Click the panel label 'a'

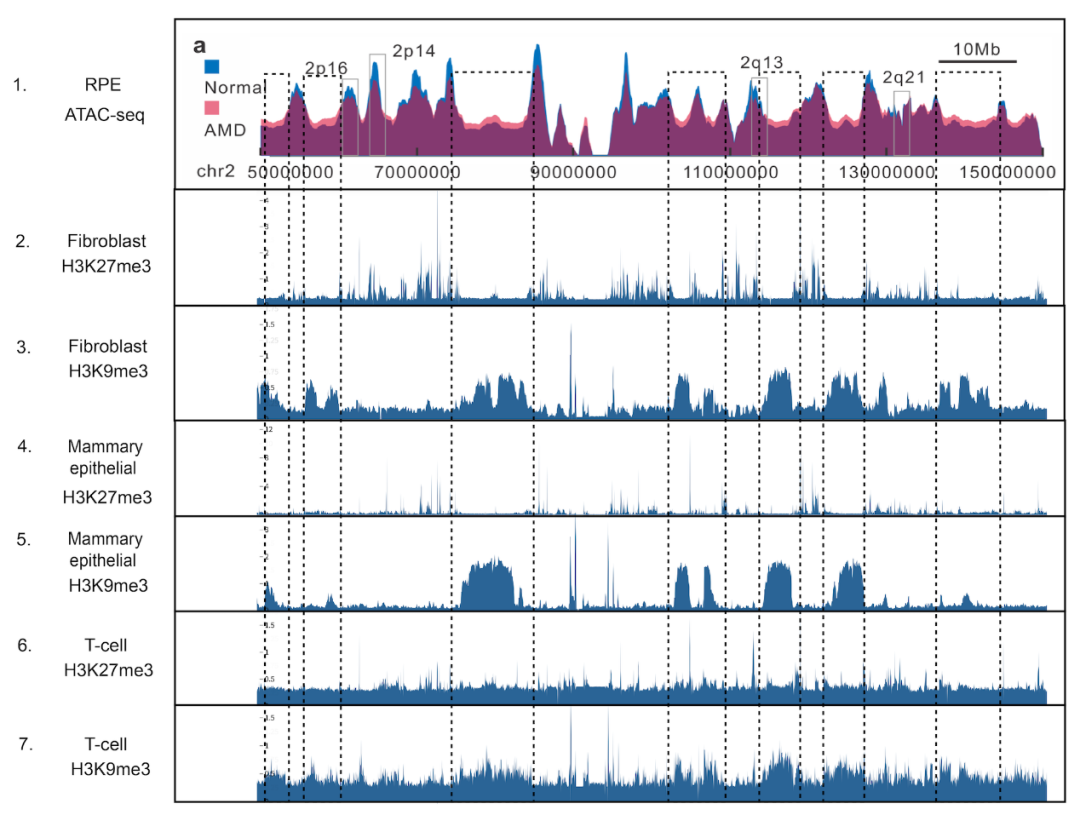(199, 46)
